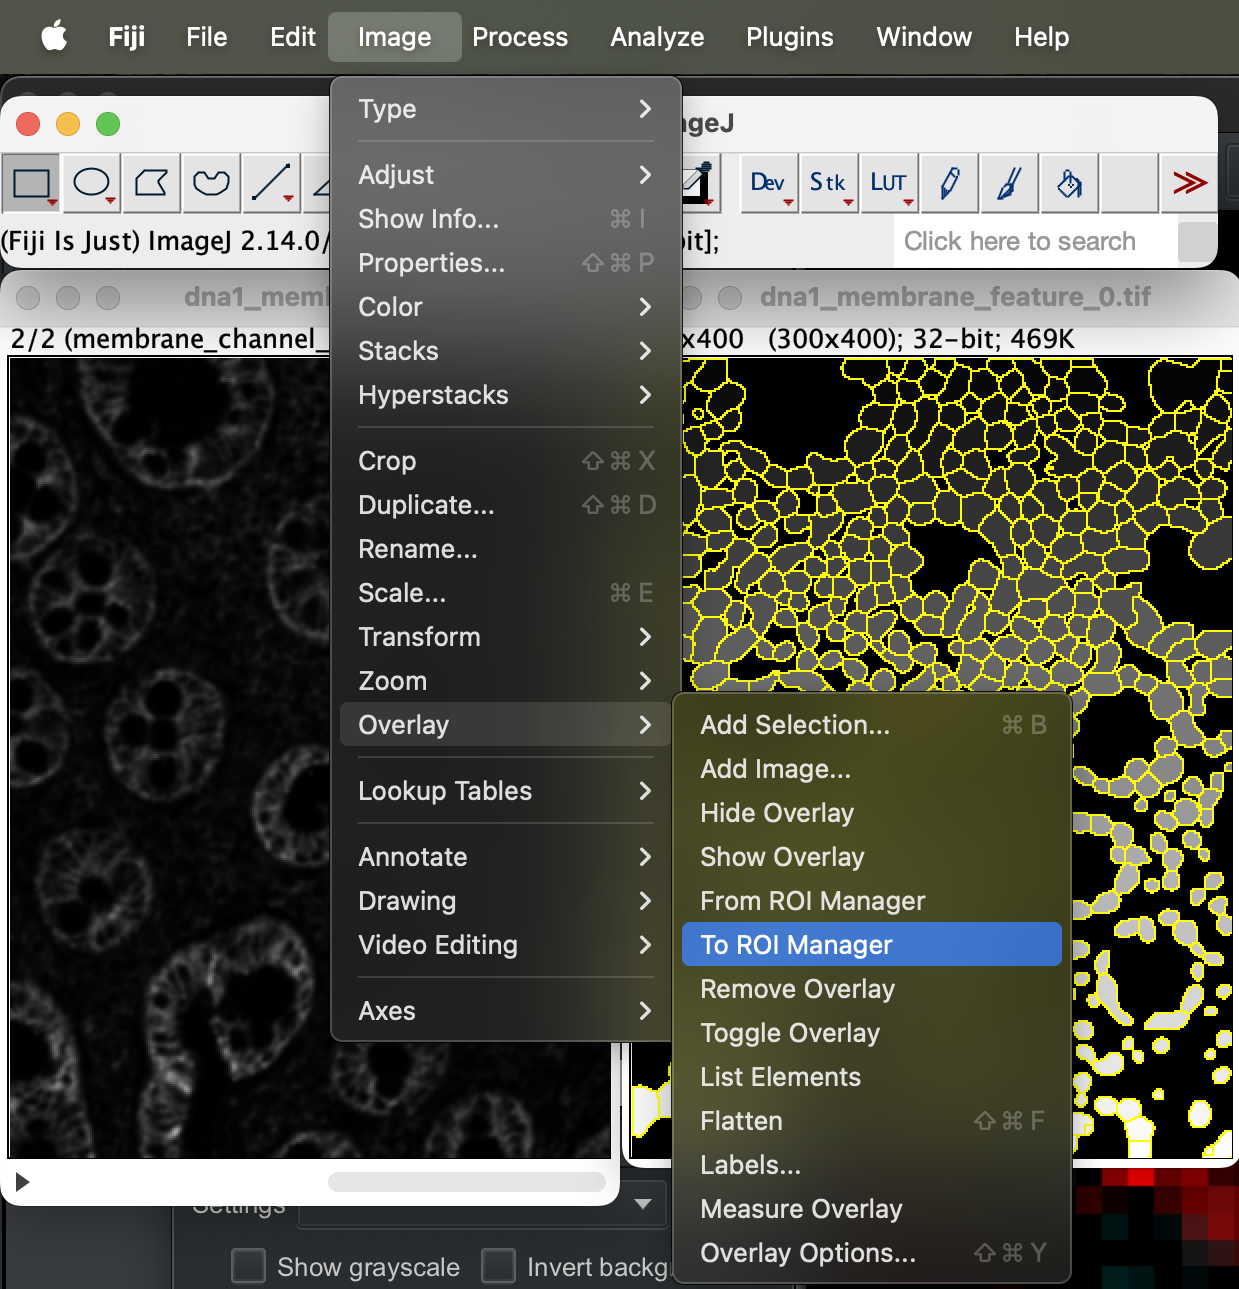Screen dimensions: 1239x1289
Task: Select the Rectangle selection tool
Action: click(31, 183)
